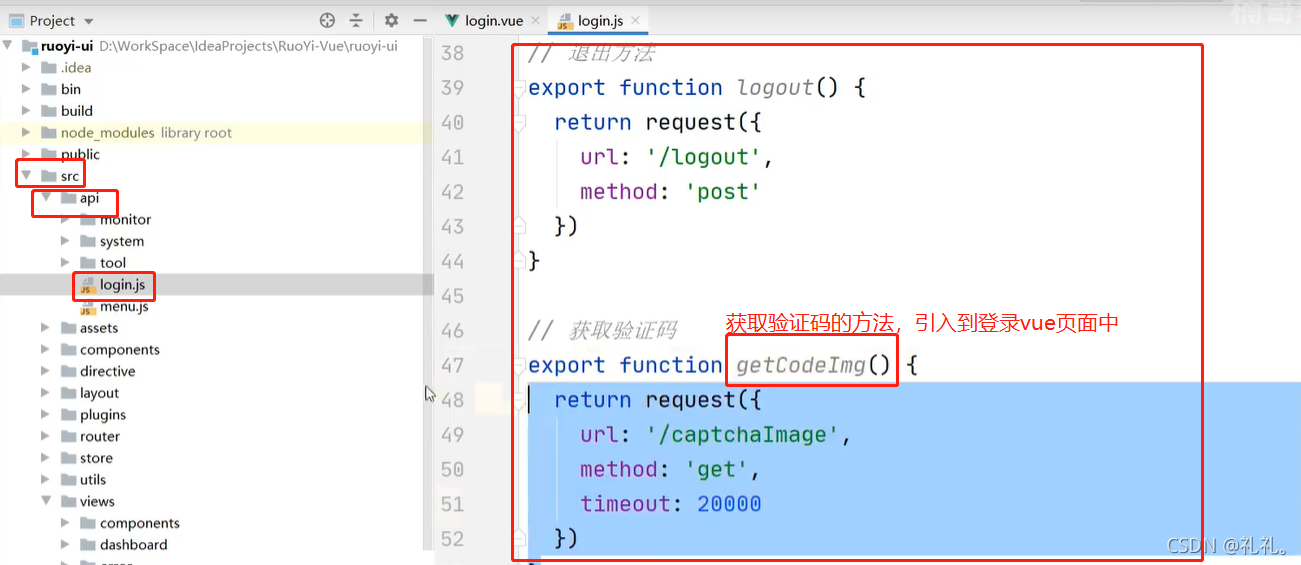Screen dimensions: 1301x565
Task: Select the router folder
Action: point(100,436)
